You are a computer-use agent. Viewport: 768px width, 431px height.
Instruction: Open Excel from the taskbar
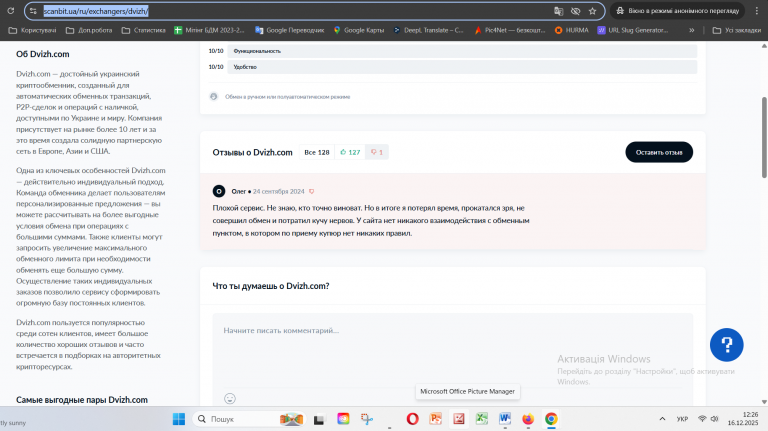click(x=482, y=419)
